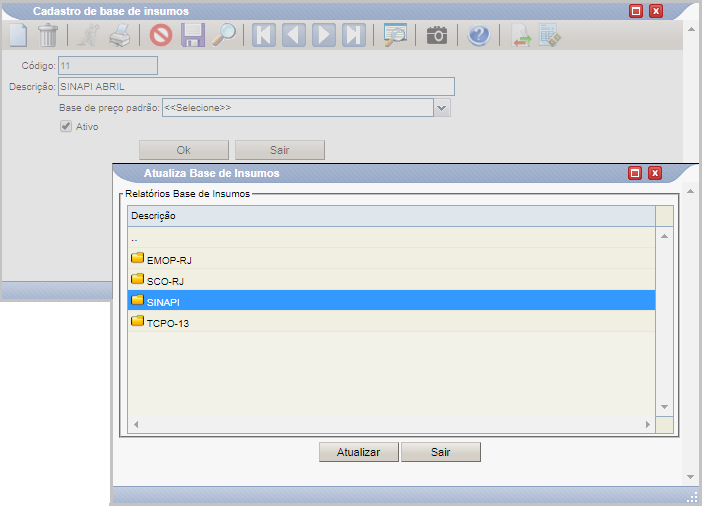Close the Cadastro de base de insumos window
The width and height of the screenshot is (702, 506).
pos(656,11)
